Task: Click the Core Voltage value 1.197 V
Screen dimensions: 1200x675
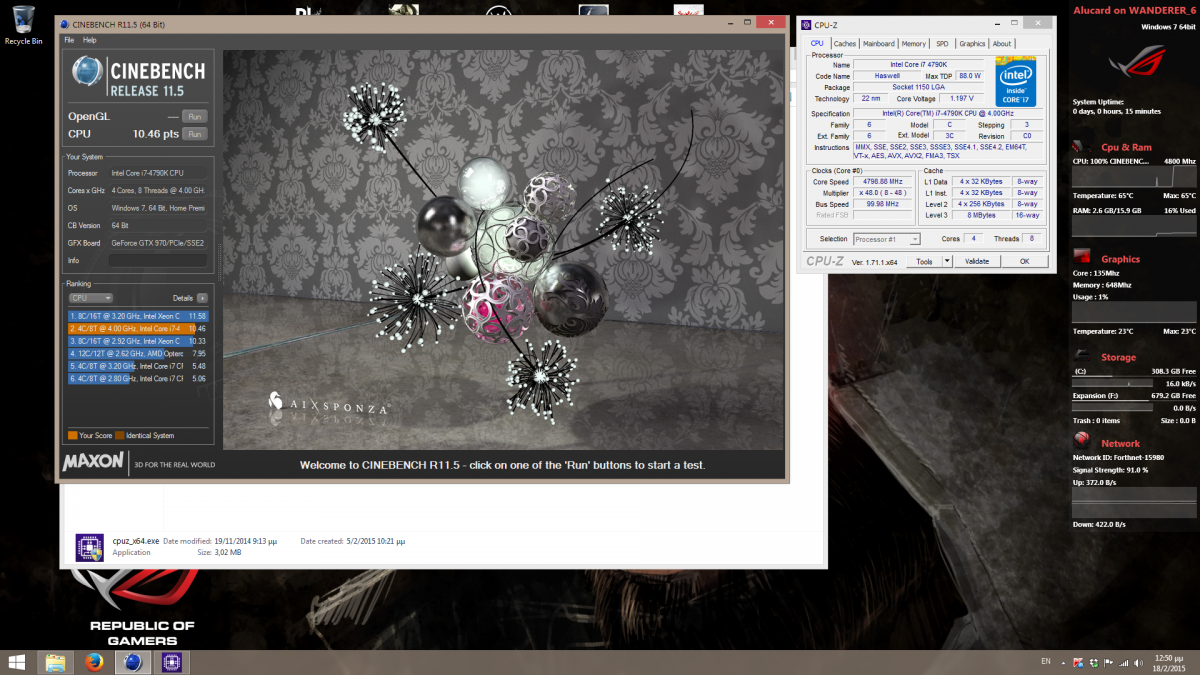Action: point(962,99)
